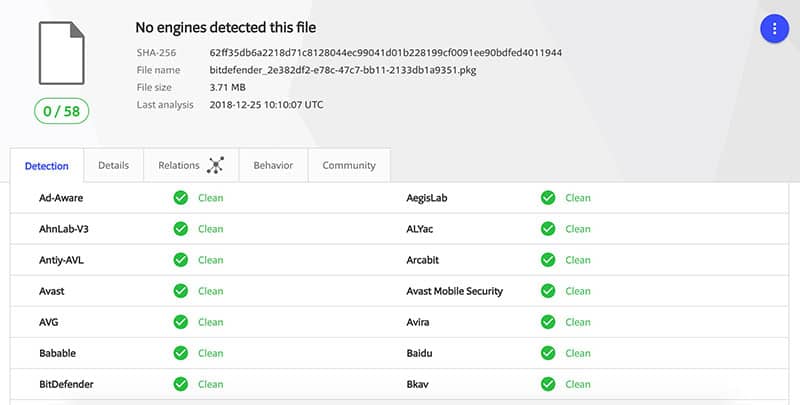Click the Antiy-AVL engine name
Screen dimensions: 800x405
61,260
